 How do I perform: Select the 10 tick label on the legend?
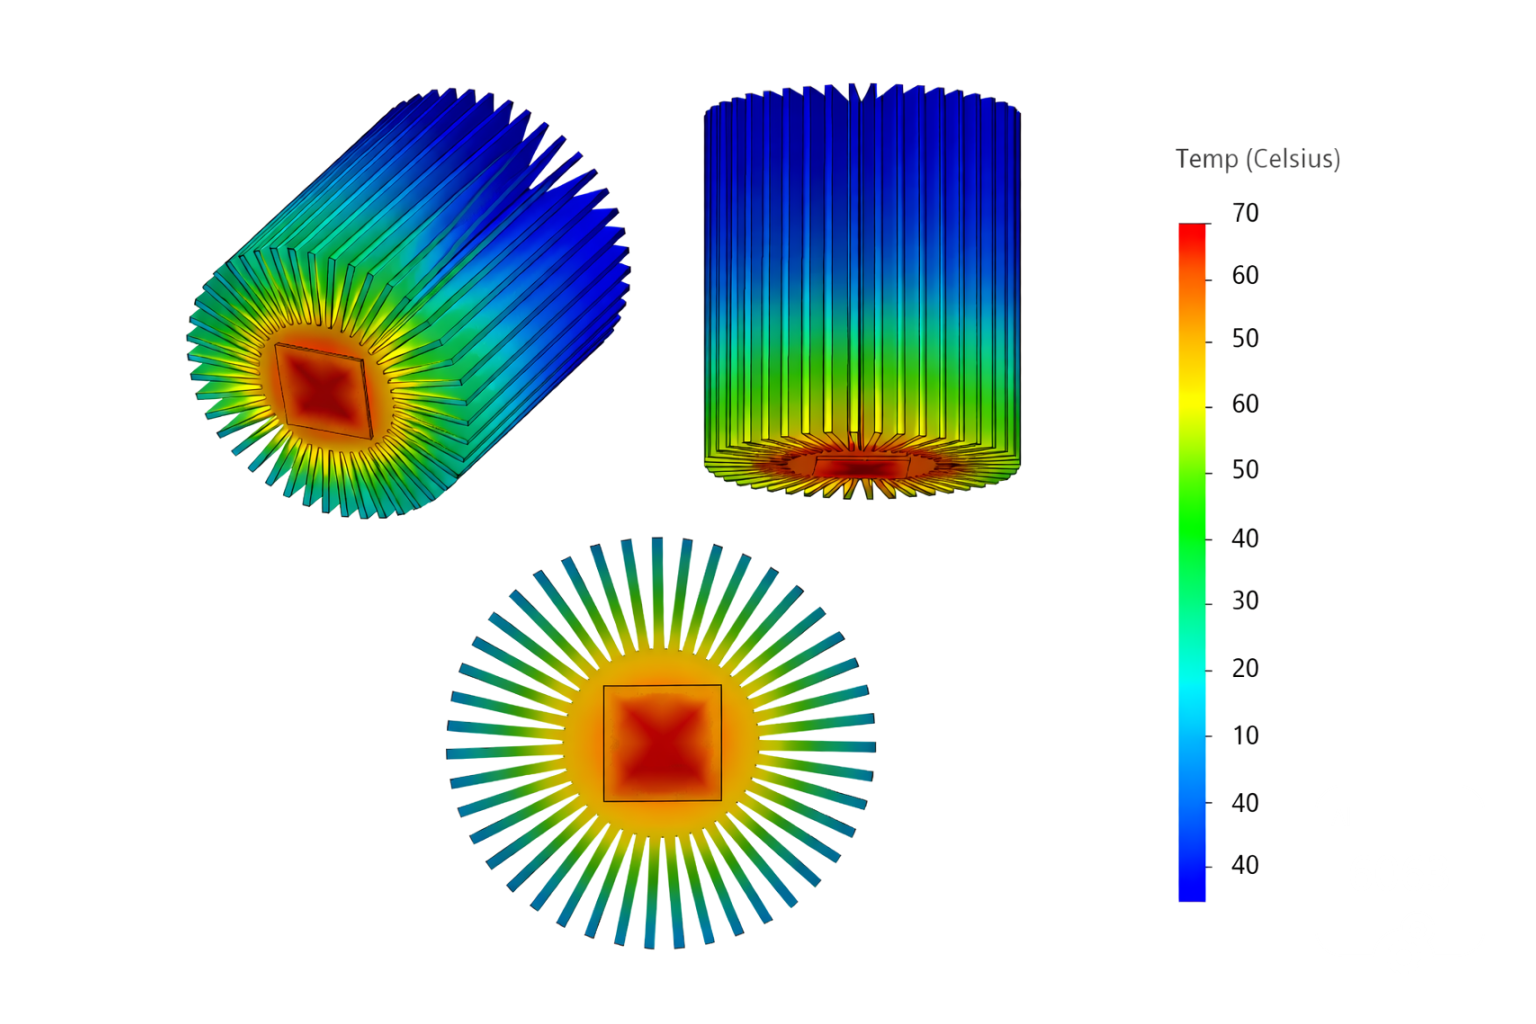(1245, 735)
